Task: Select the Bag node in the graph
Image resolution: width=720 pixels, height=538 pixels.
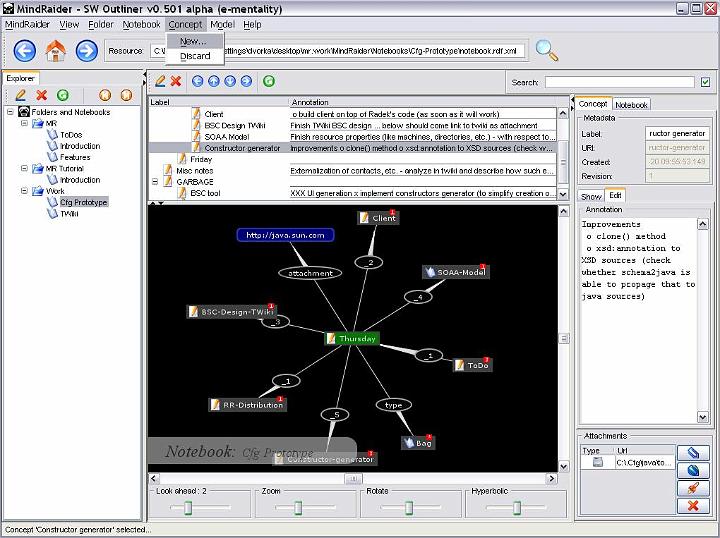Action: tap(418, 443)
